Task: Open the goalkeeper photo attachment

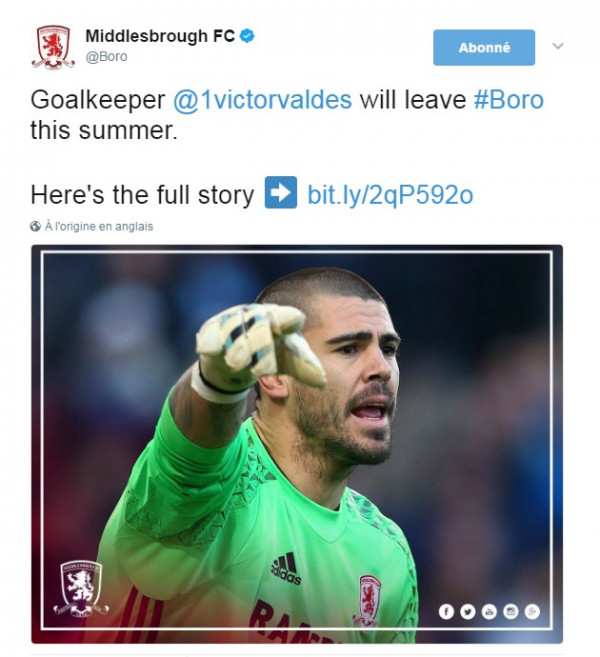Action: [297, 444]
